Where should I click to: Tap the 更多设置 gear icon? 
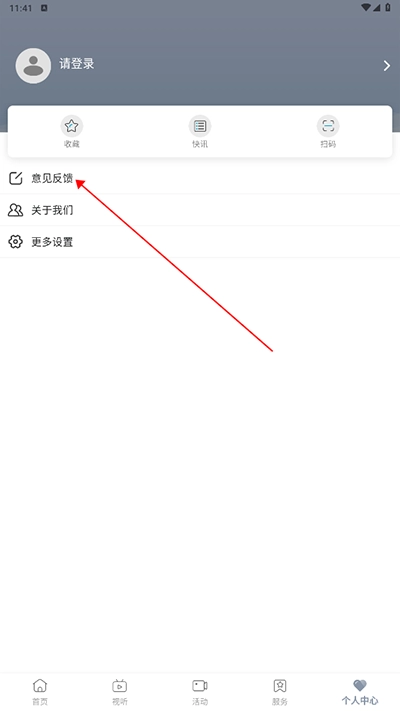[15, 242]
